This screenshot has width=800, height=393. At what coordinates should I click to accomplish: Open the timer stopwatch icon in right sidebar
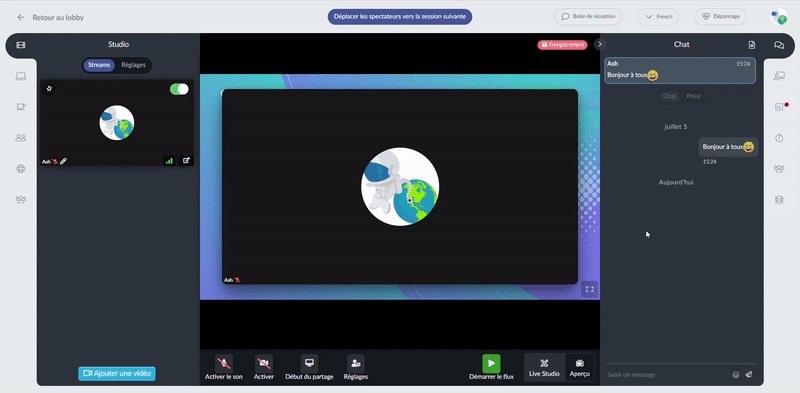pyautogui.click(x=779, y=138)
